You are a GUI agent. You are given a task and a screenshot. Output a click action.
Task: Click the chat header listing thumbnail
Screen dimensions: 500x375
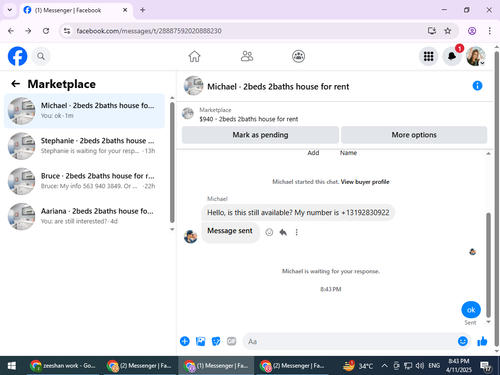[193, 86]
